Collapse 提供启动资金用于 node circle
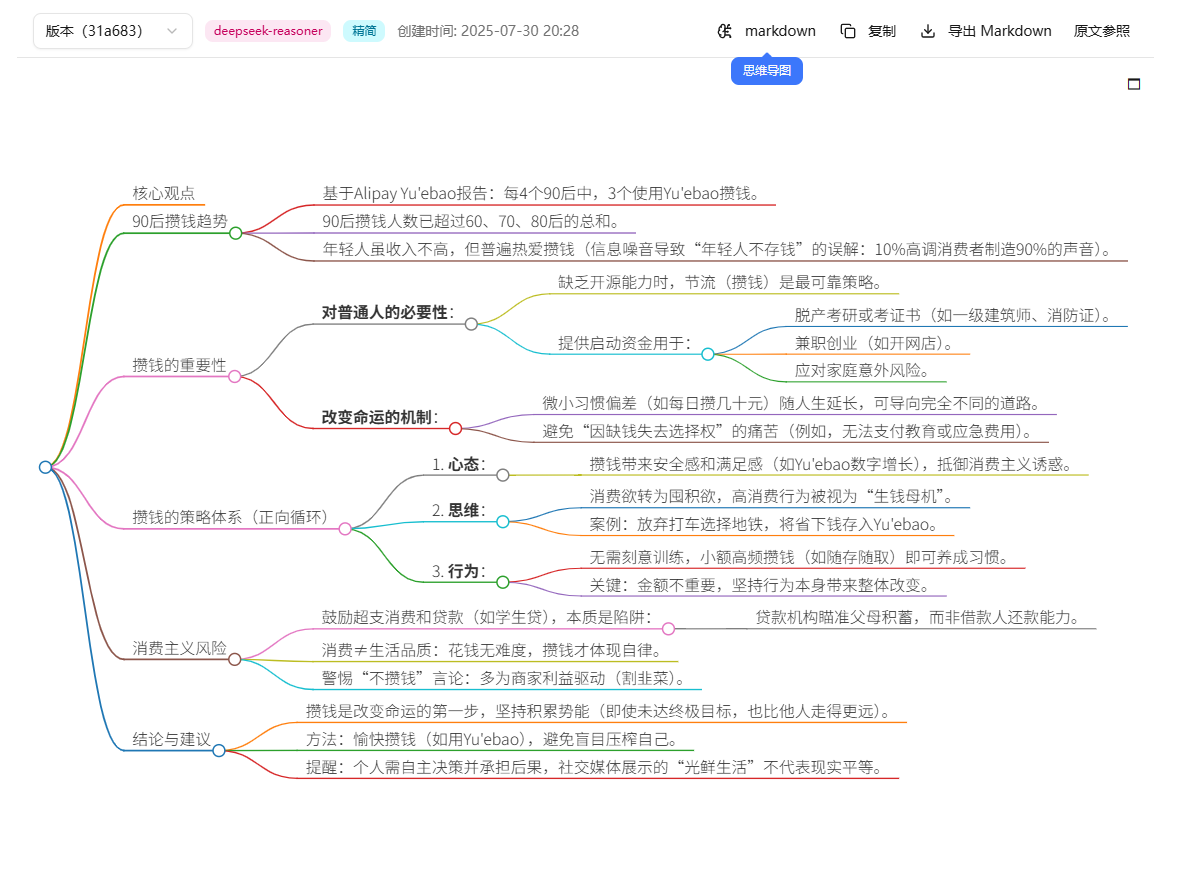This screenshot has height=892, width=1178. coord(708,354)
